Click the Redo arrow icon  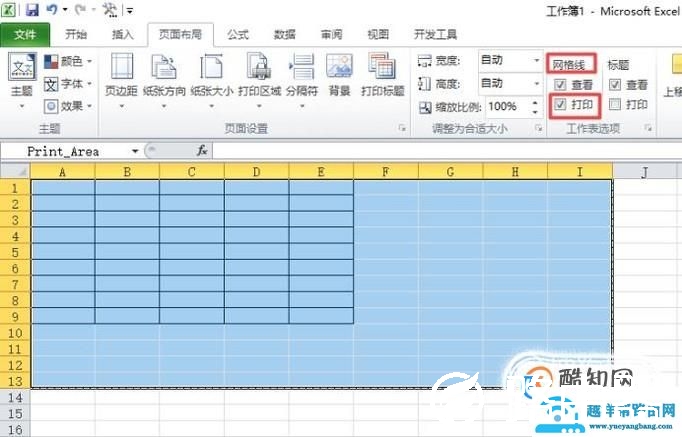point(80,9)
